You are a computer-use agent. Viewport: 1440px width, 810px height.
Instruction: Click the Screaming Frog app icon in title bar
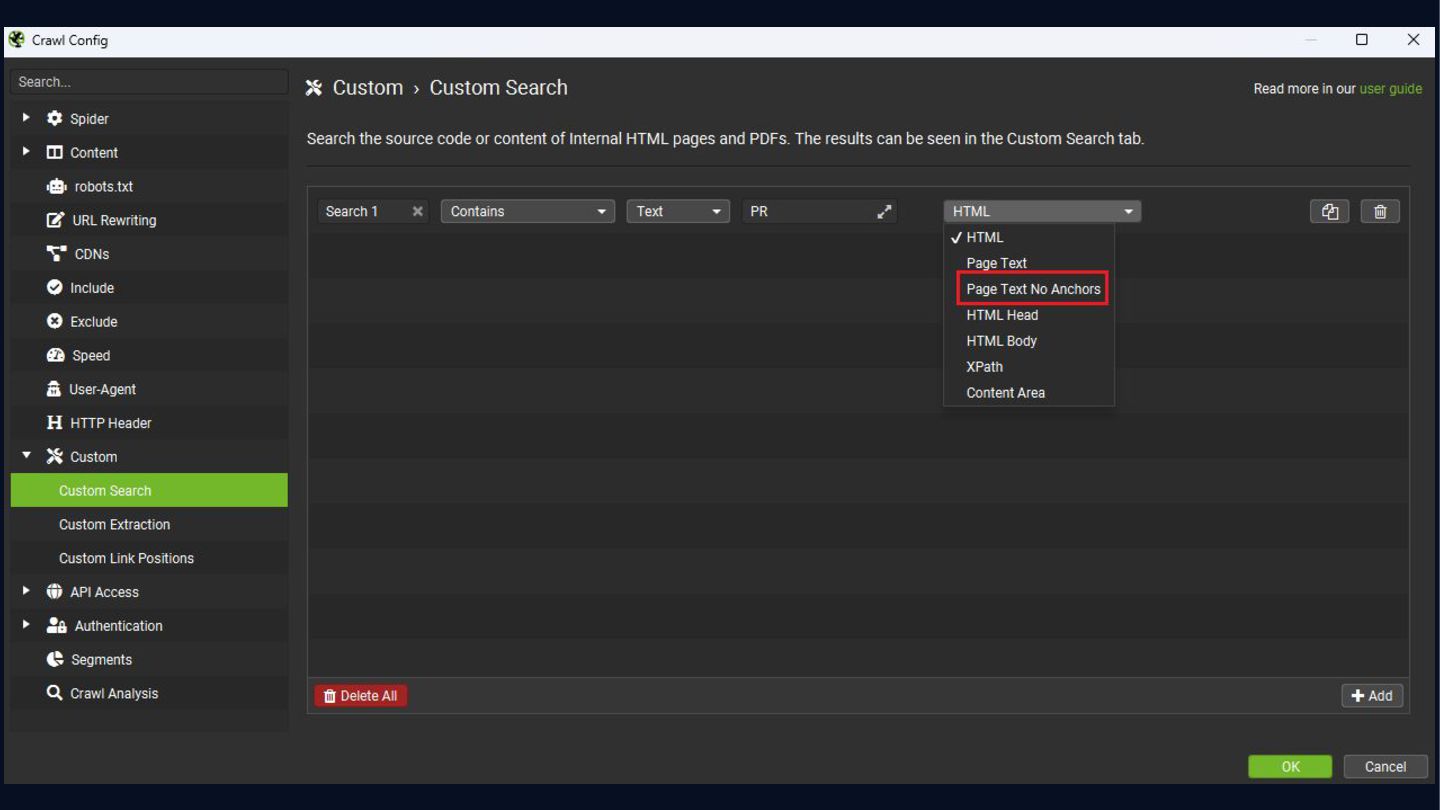16,40
